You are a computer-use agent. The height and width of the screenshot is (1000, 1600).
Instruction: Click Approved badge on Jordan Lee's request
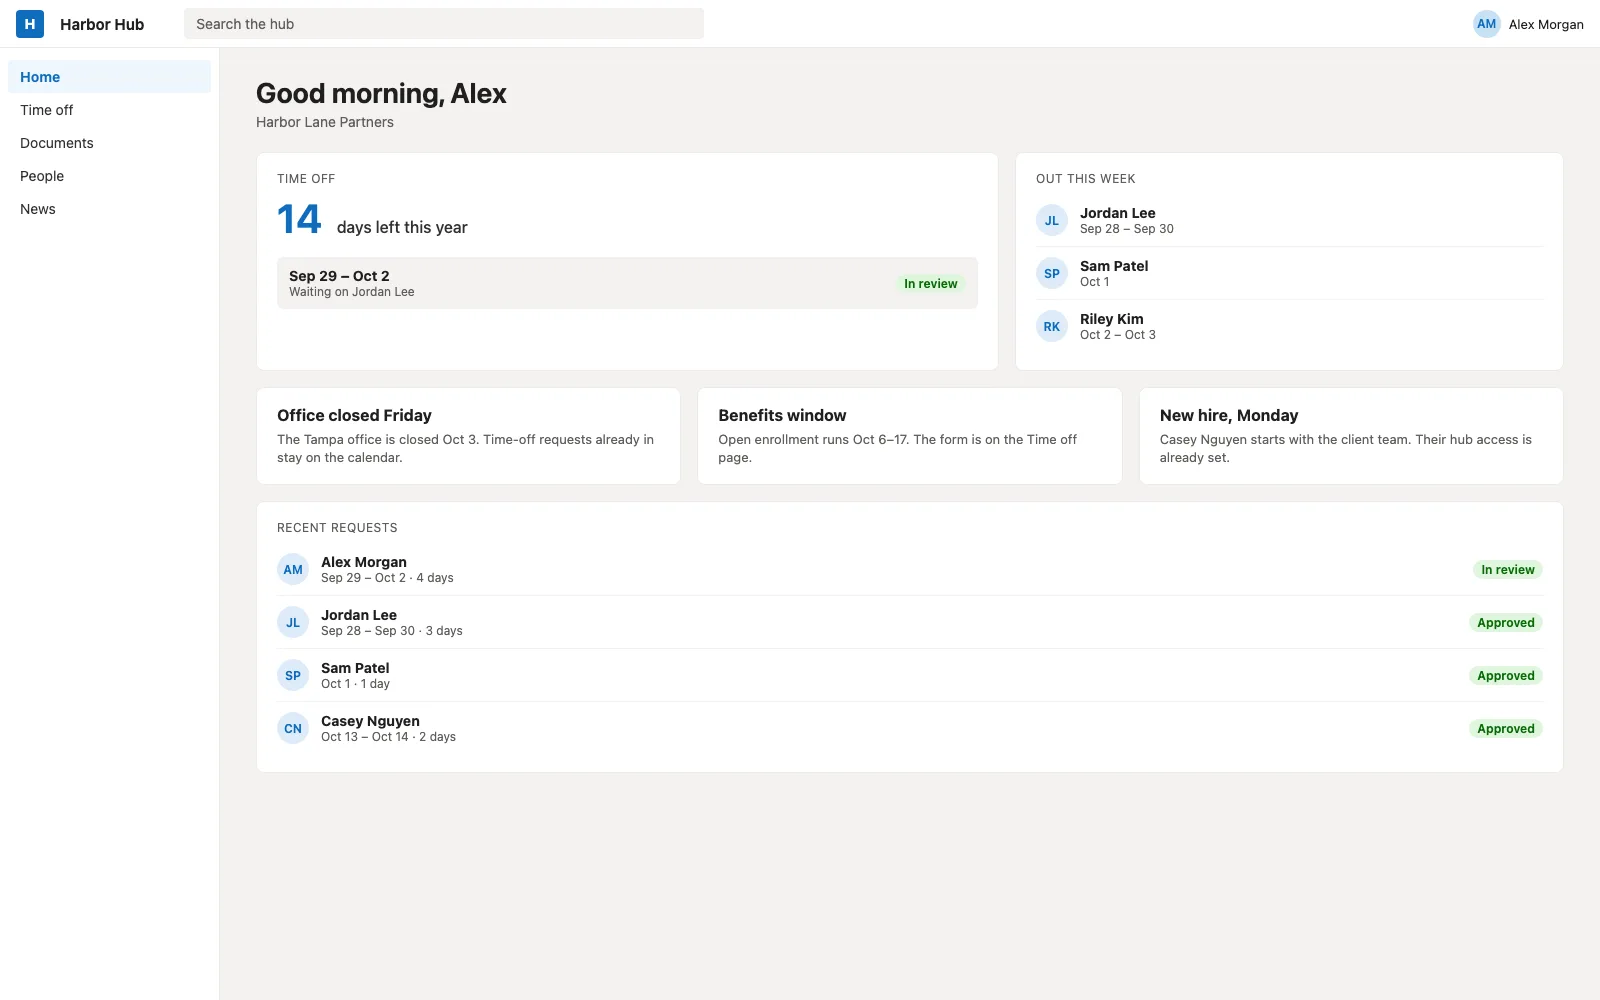click(1505, 623)
